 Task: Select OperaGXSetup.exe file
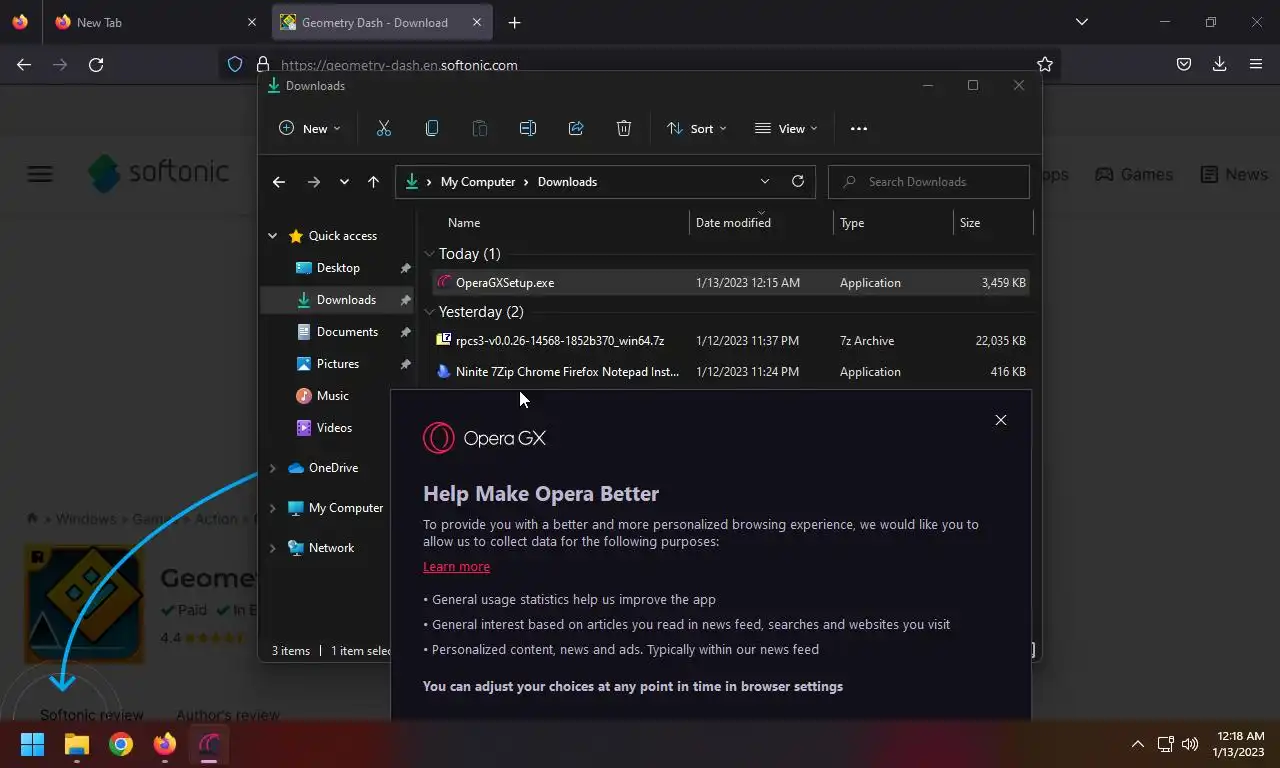pyautogui.click(x=730, y=283)
